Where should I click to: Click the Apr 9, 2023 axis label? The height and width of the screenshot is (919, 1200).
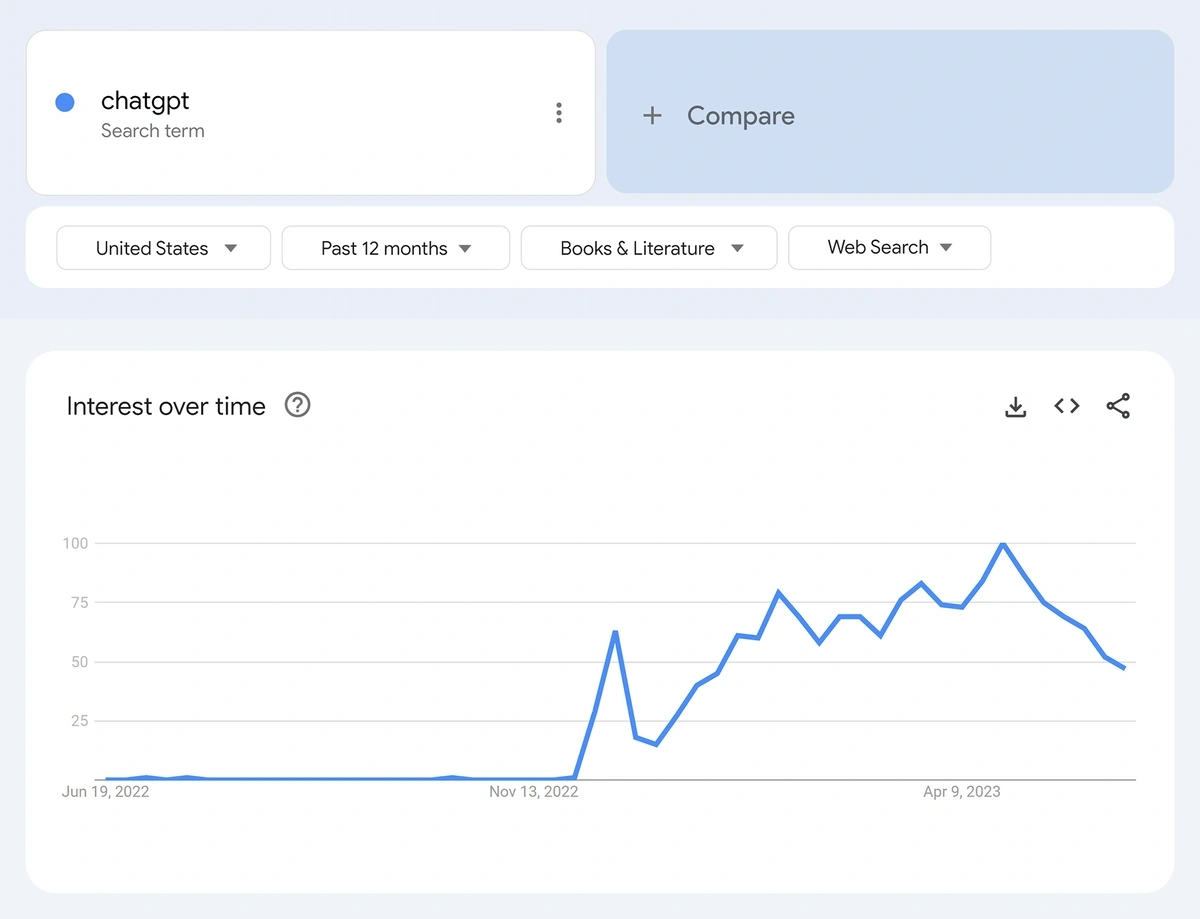[x=962, y=792]
